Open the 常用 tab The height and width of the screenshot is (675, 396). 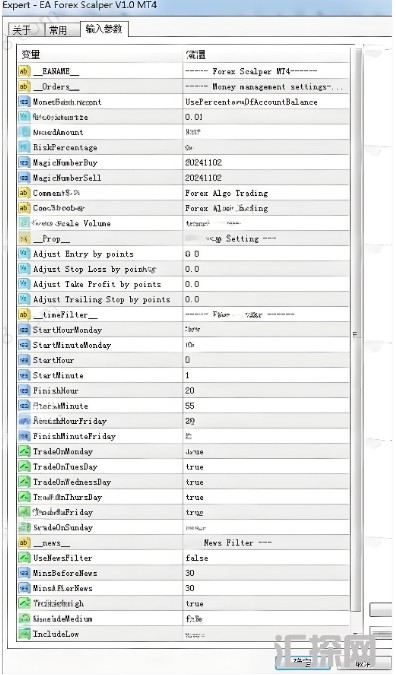[x=58, y=30]
